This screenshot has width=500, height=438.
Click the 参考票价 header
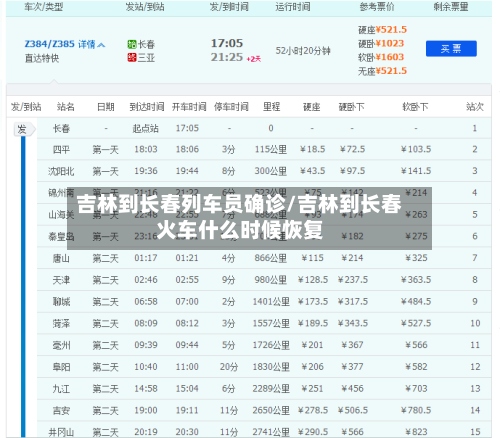pos(377,6)
